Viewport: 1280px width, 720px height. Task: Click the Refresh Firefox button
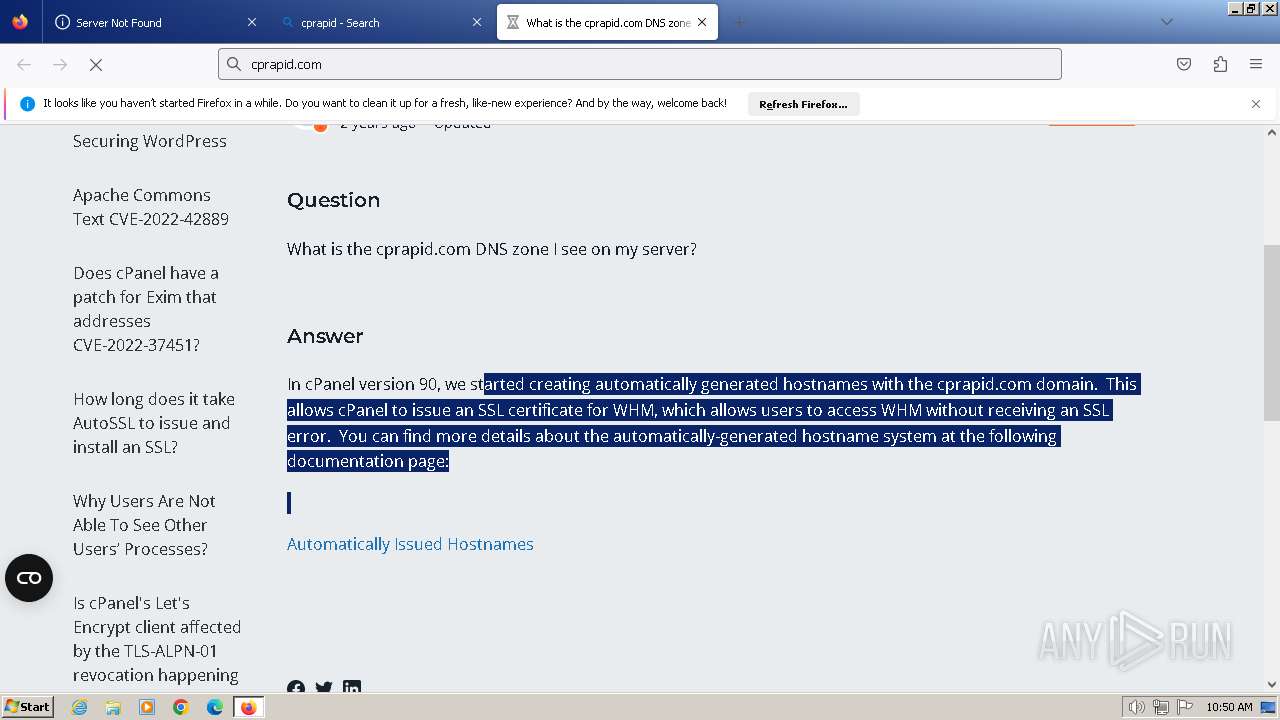click(803, 104)
